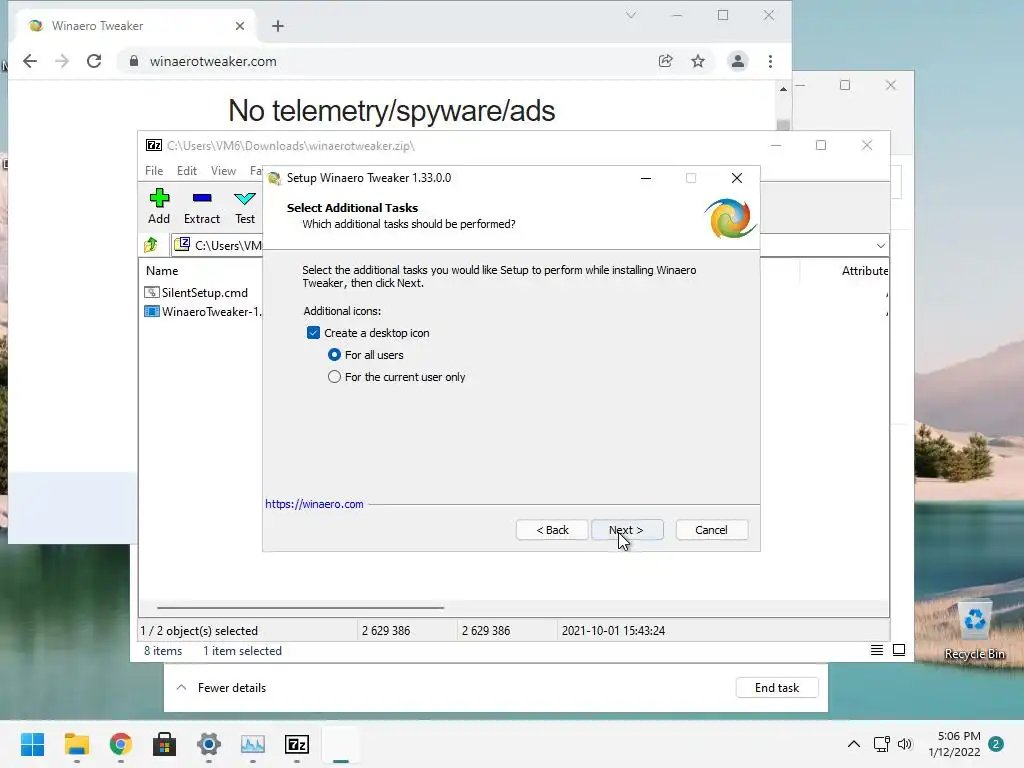Expand the 7-Zip address path dropdown

click(x=880, y=246)
